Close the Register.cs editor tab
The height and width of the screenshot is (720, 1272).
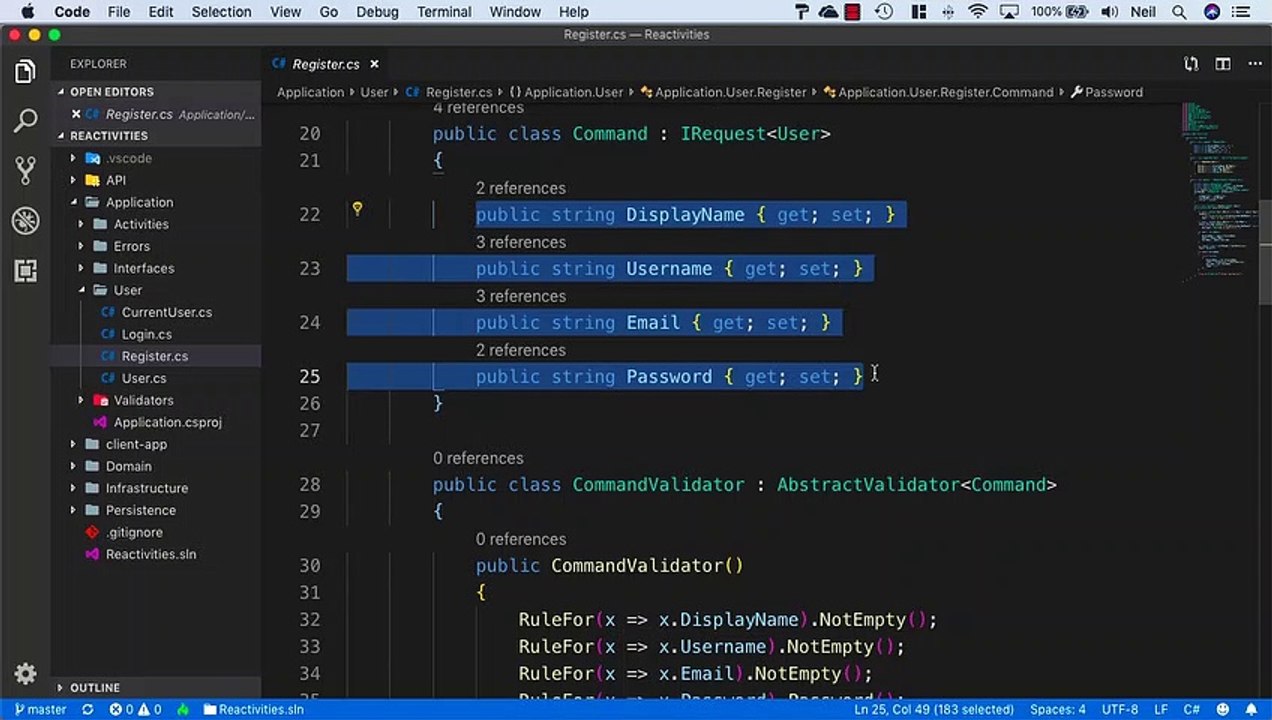point(374,64)
